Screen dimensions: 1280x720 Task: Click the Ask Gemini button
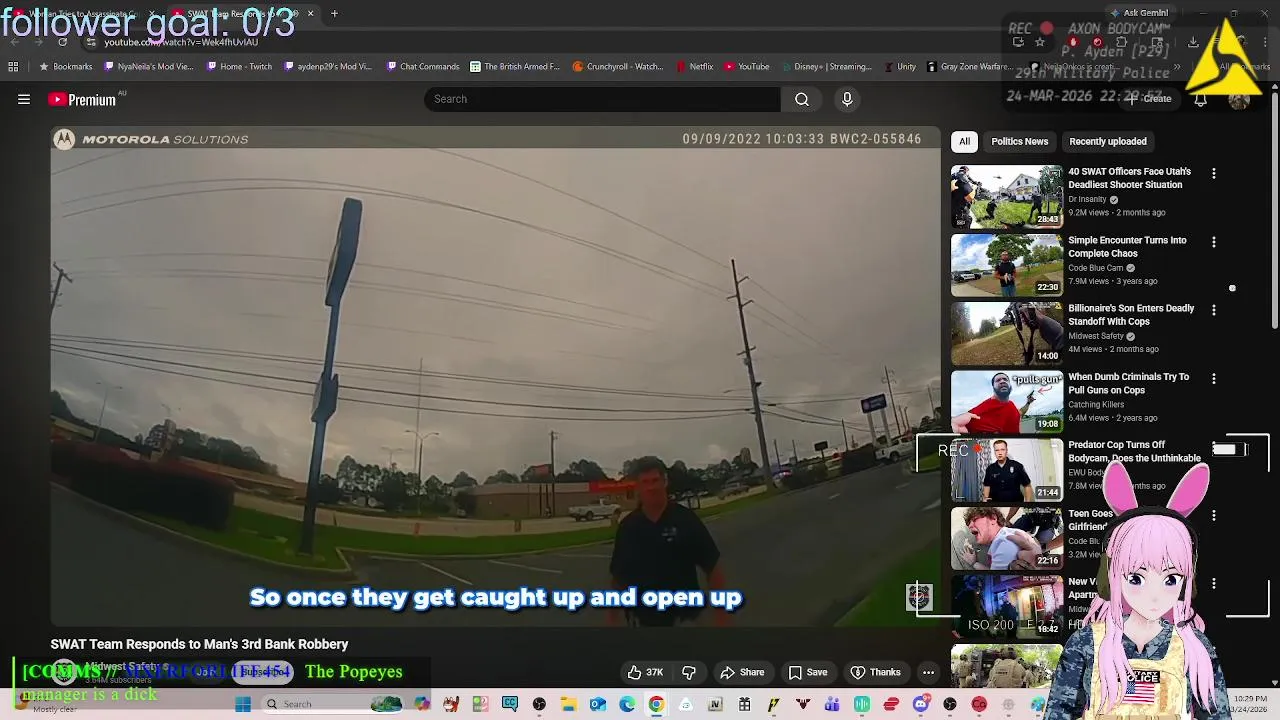coord(1139,13)
